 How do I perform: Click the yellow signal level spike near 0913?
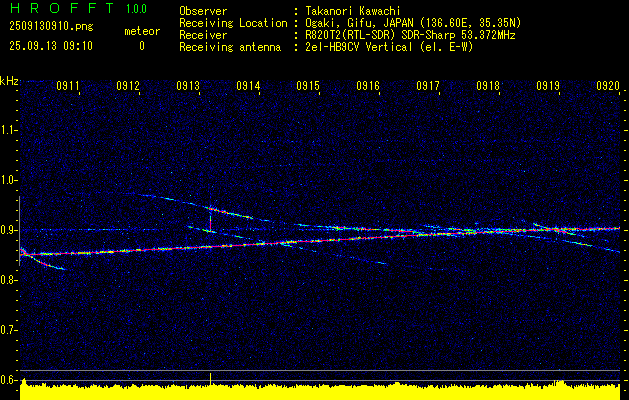pyautogui.click(x=210, y=379)
